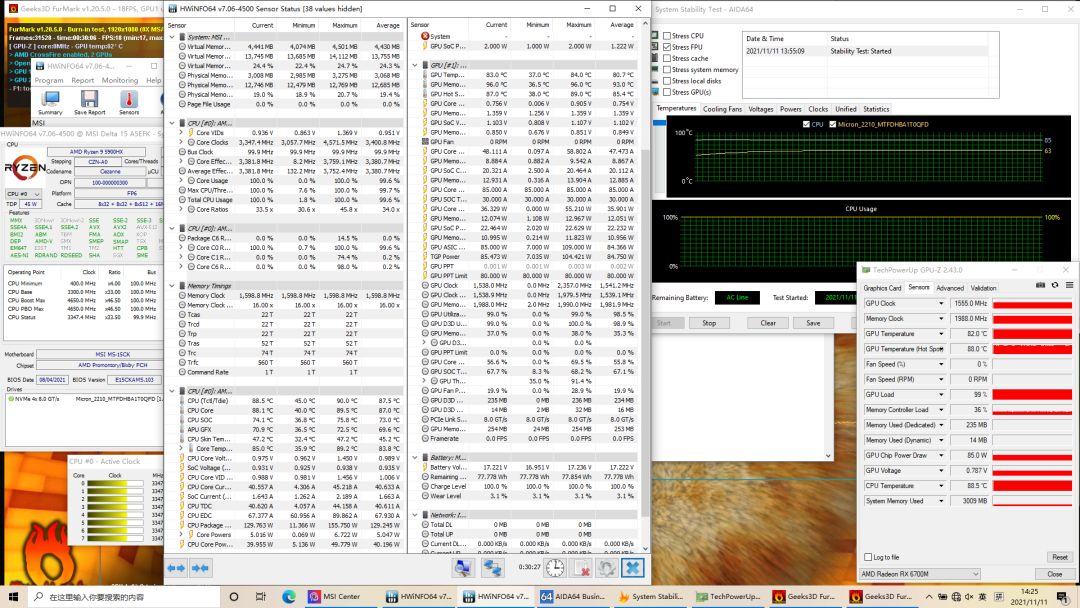Click Stop button in stability test
Screen dimensions: 1080x608
709,323
